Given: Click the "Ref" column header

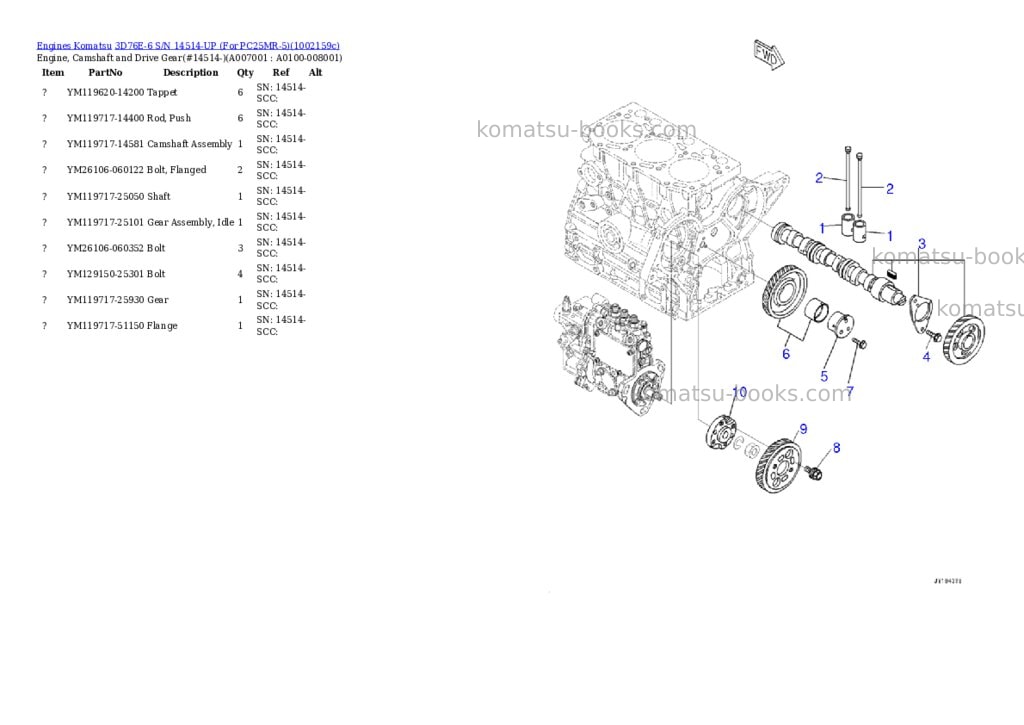Looking at the screenshot, I should click(x=281, y=72).
